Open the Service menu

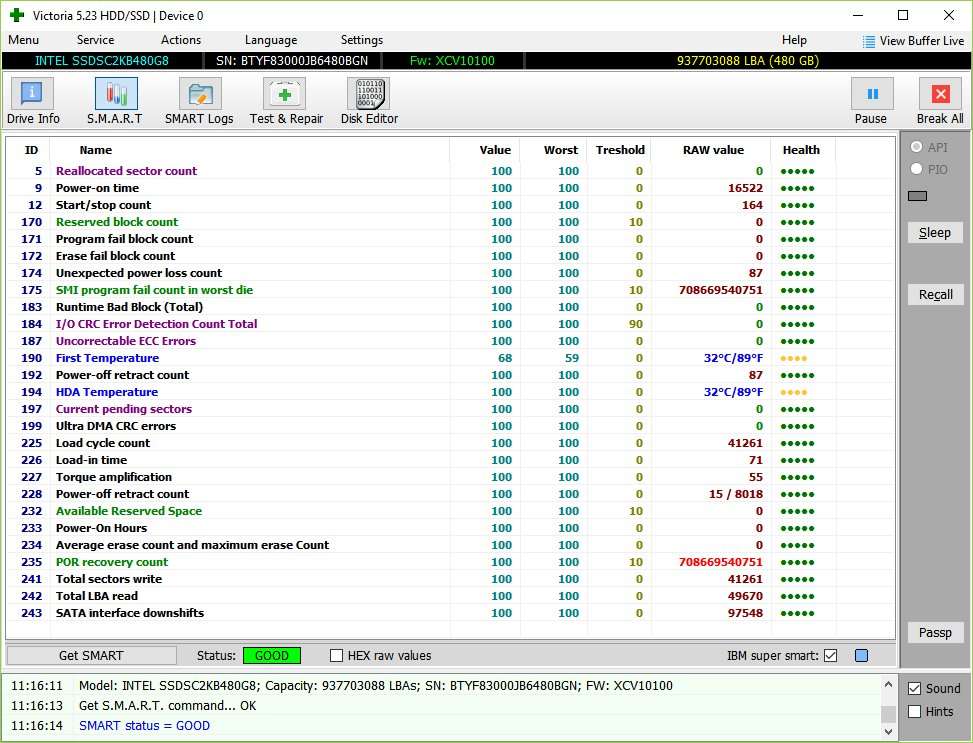tap(95, 40)
